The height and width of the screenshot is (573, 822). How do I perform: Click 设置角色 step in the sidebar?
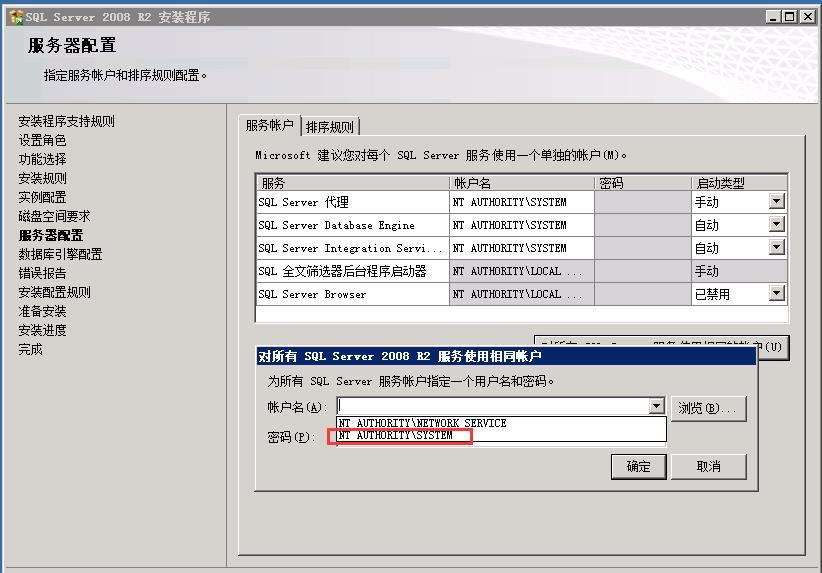coord(42,140)
